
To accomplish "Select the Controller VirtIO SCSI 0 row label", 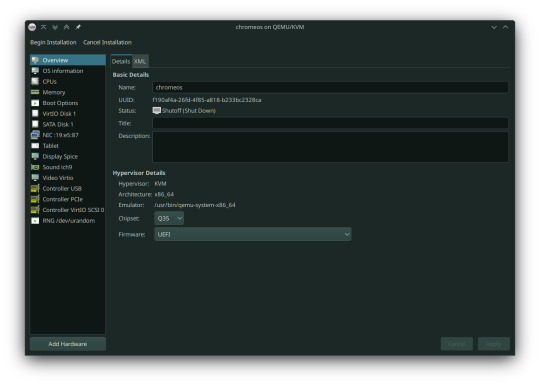I will tap(73, 210).
